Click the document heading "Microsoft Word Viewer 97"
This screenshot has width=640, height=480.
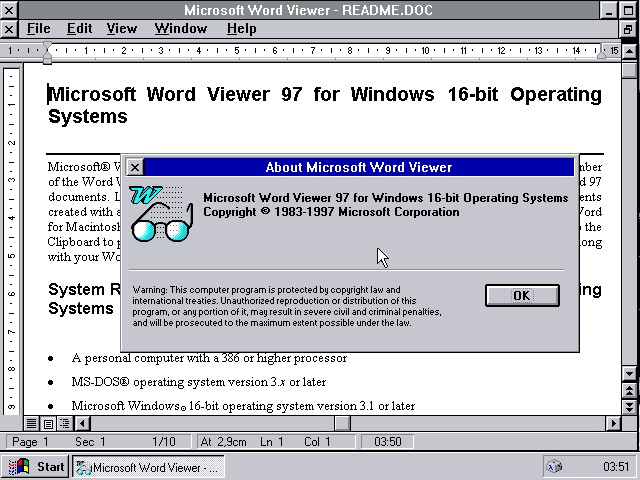[x=175, y=94]
